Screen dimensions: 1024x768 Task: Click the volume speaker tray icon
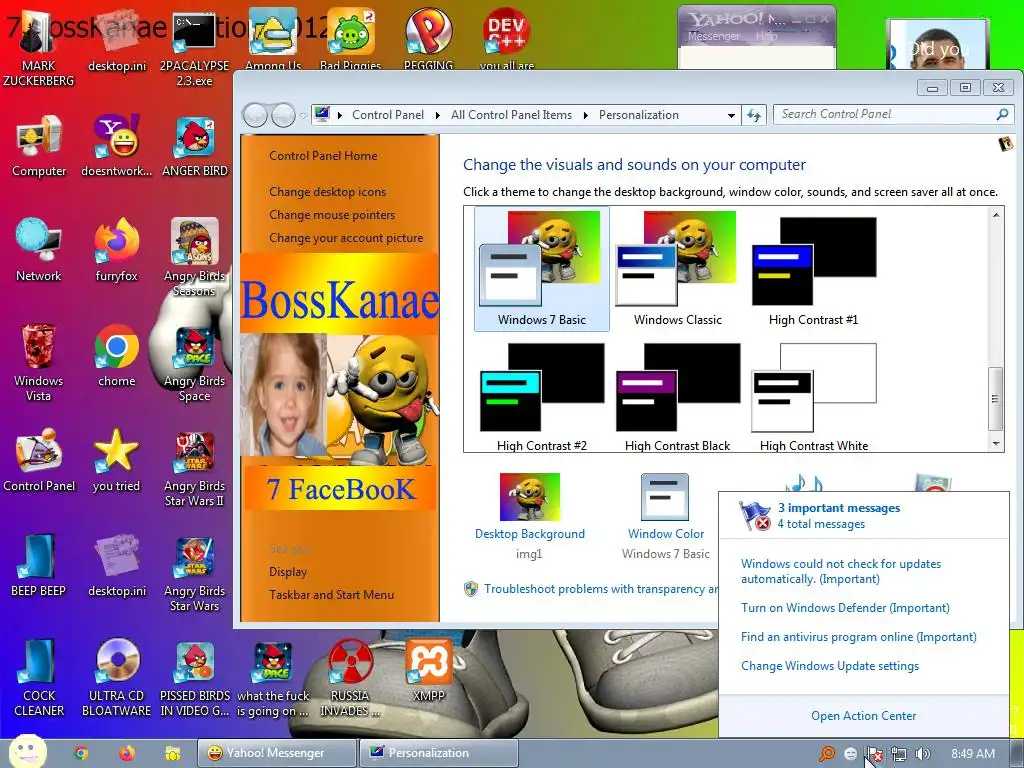pos(922,754)
